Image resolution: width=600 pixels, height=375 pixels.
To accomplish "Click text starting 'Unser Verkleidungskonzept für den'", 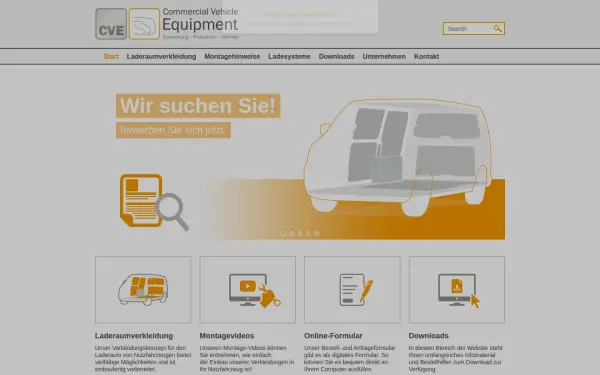I will (x=143, y=359).
